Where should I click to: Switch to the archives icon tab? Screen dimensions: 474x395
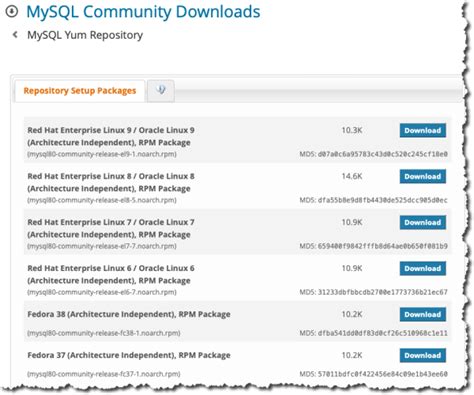coord(161,90)
